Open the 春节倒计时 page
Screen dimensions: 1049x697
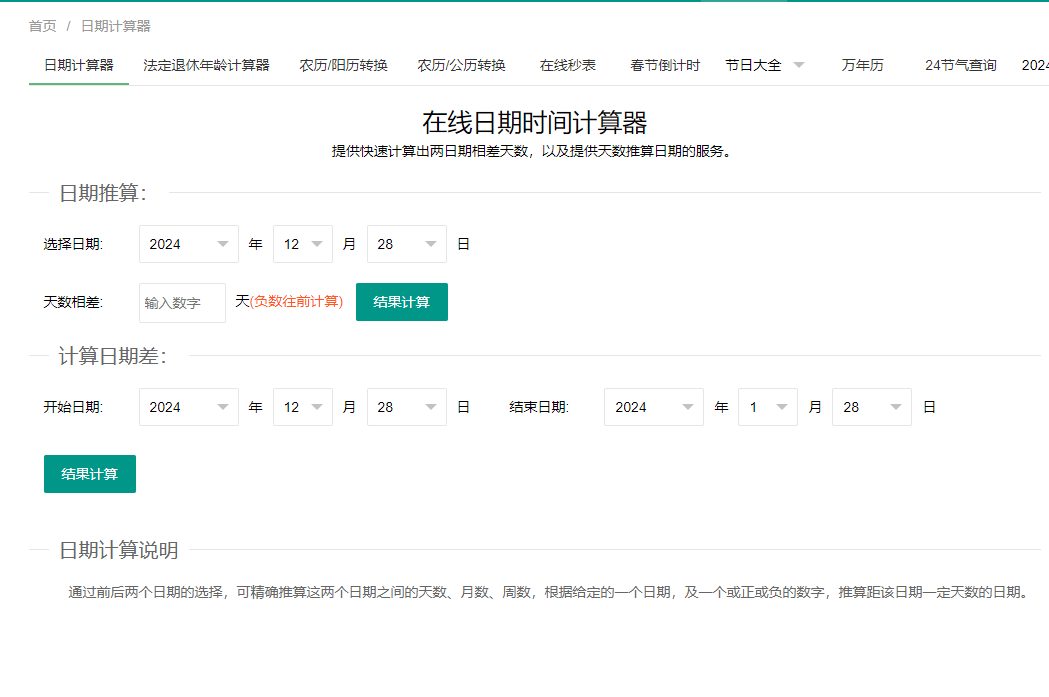[x=666, y=64]
